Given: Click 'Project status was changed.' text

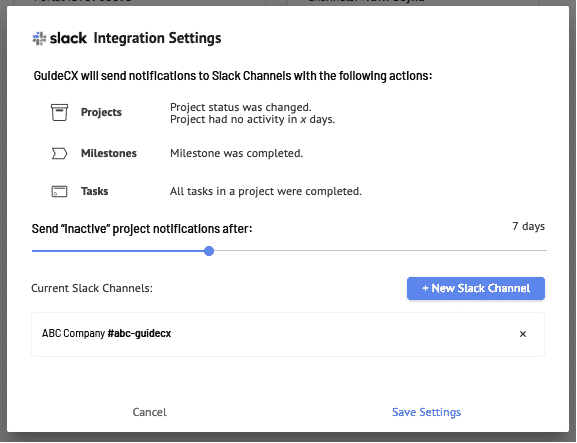Looking at the screenshot, I should (241, 107).
